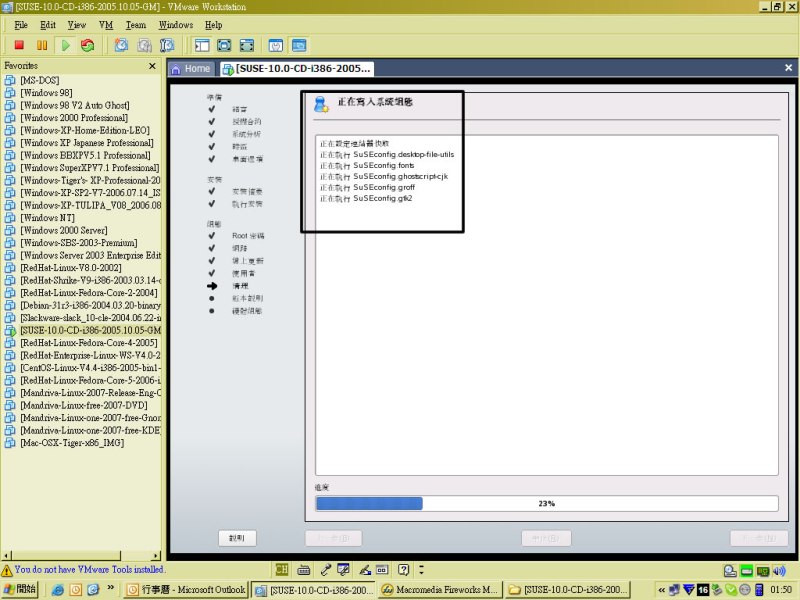Click the Full Screen toolbar icon

(224, 45)
